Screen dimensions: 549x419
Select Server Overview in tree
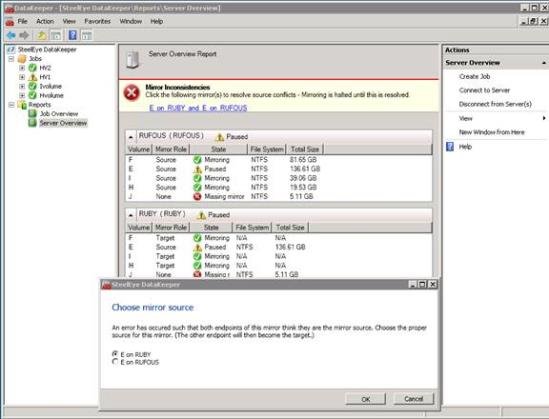(x=63, y=123)
